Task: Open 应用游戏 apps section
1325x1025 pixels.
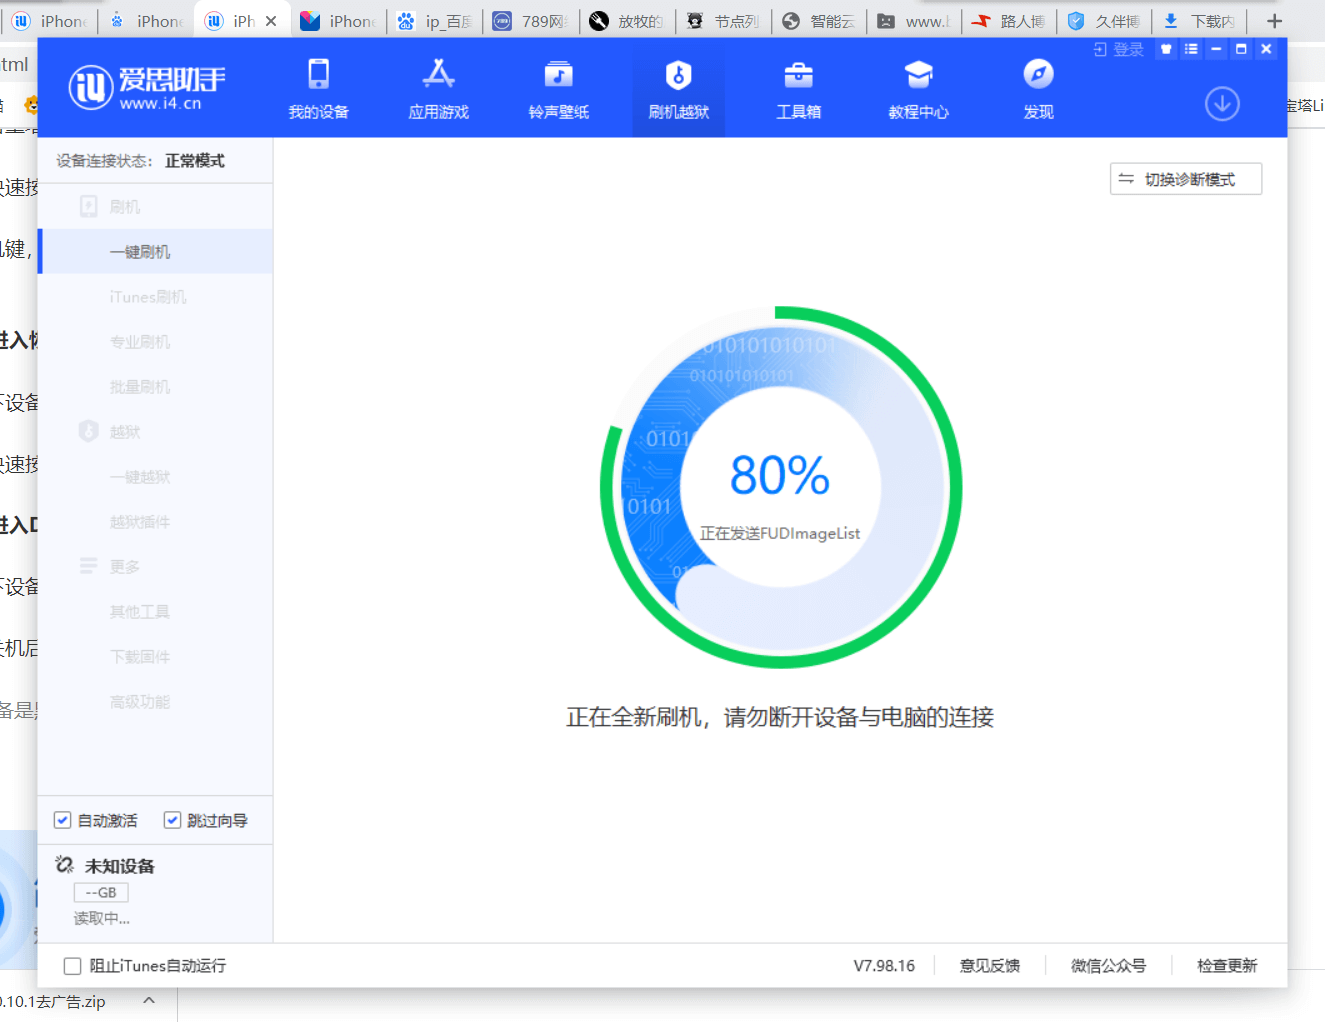Action: click(x=438, y=75)
